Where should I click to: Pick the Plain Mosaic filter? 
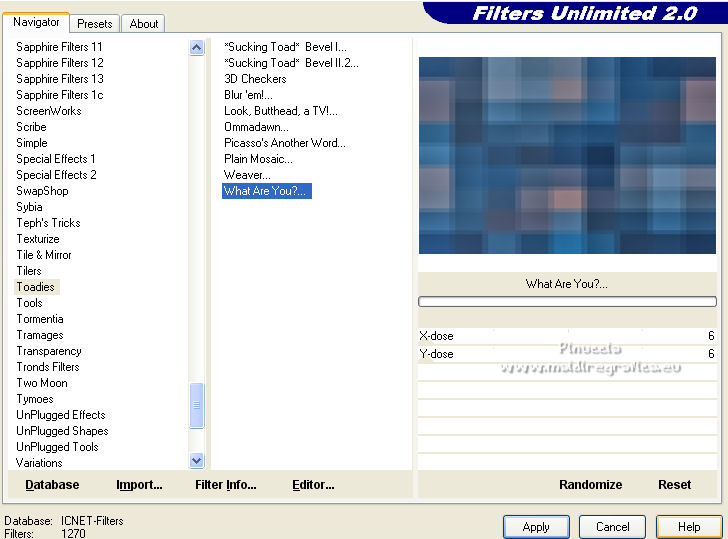(258, 159)
